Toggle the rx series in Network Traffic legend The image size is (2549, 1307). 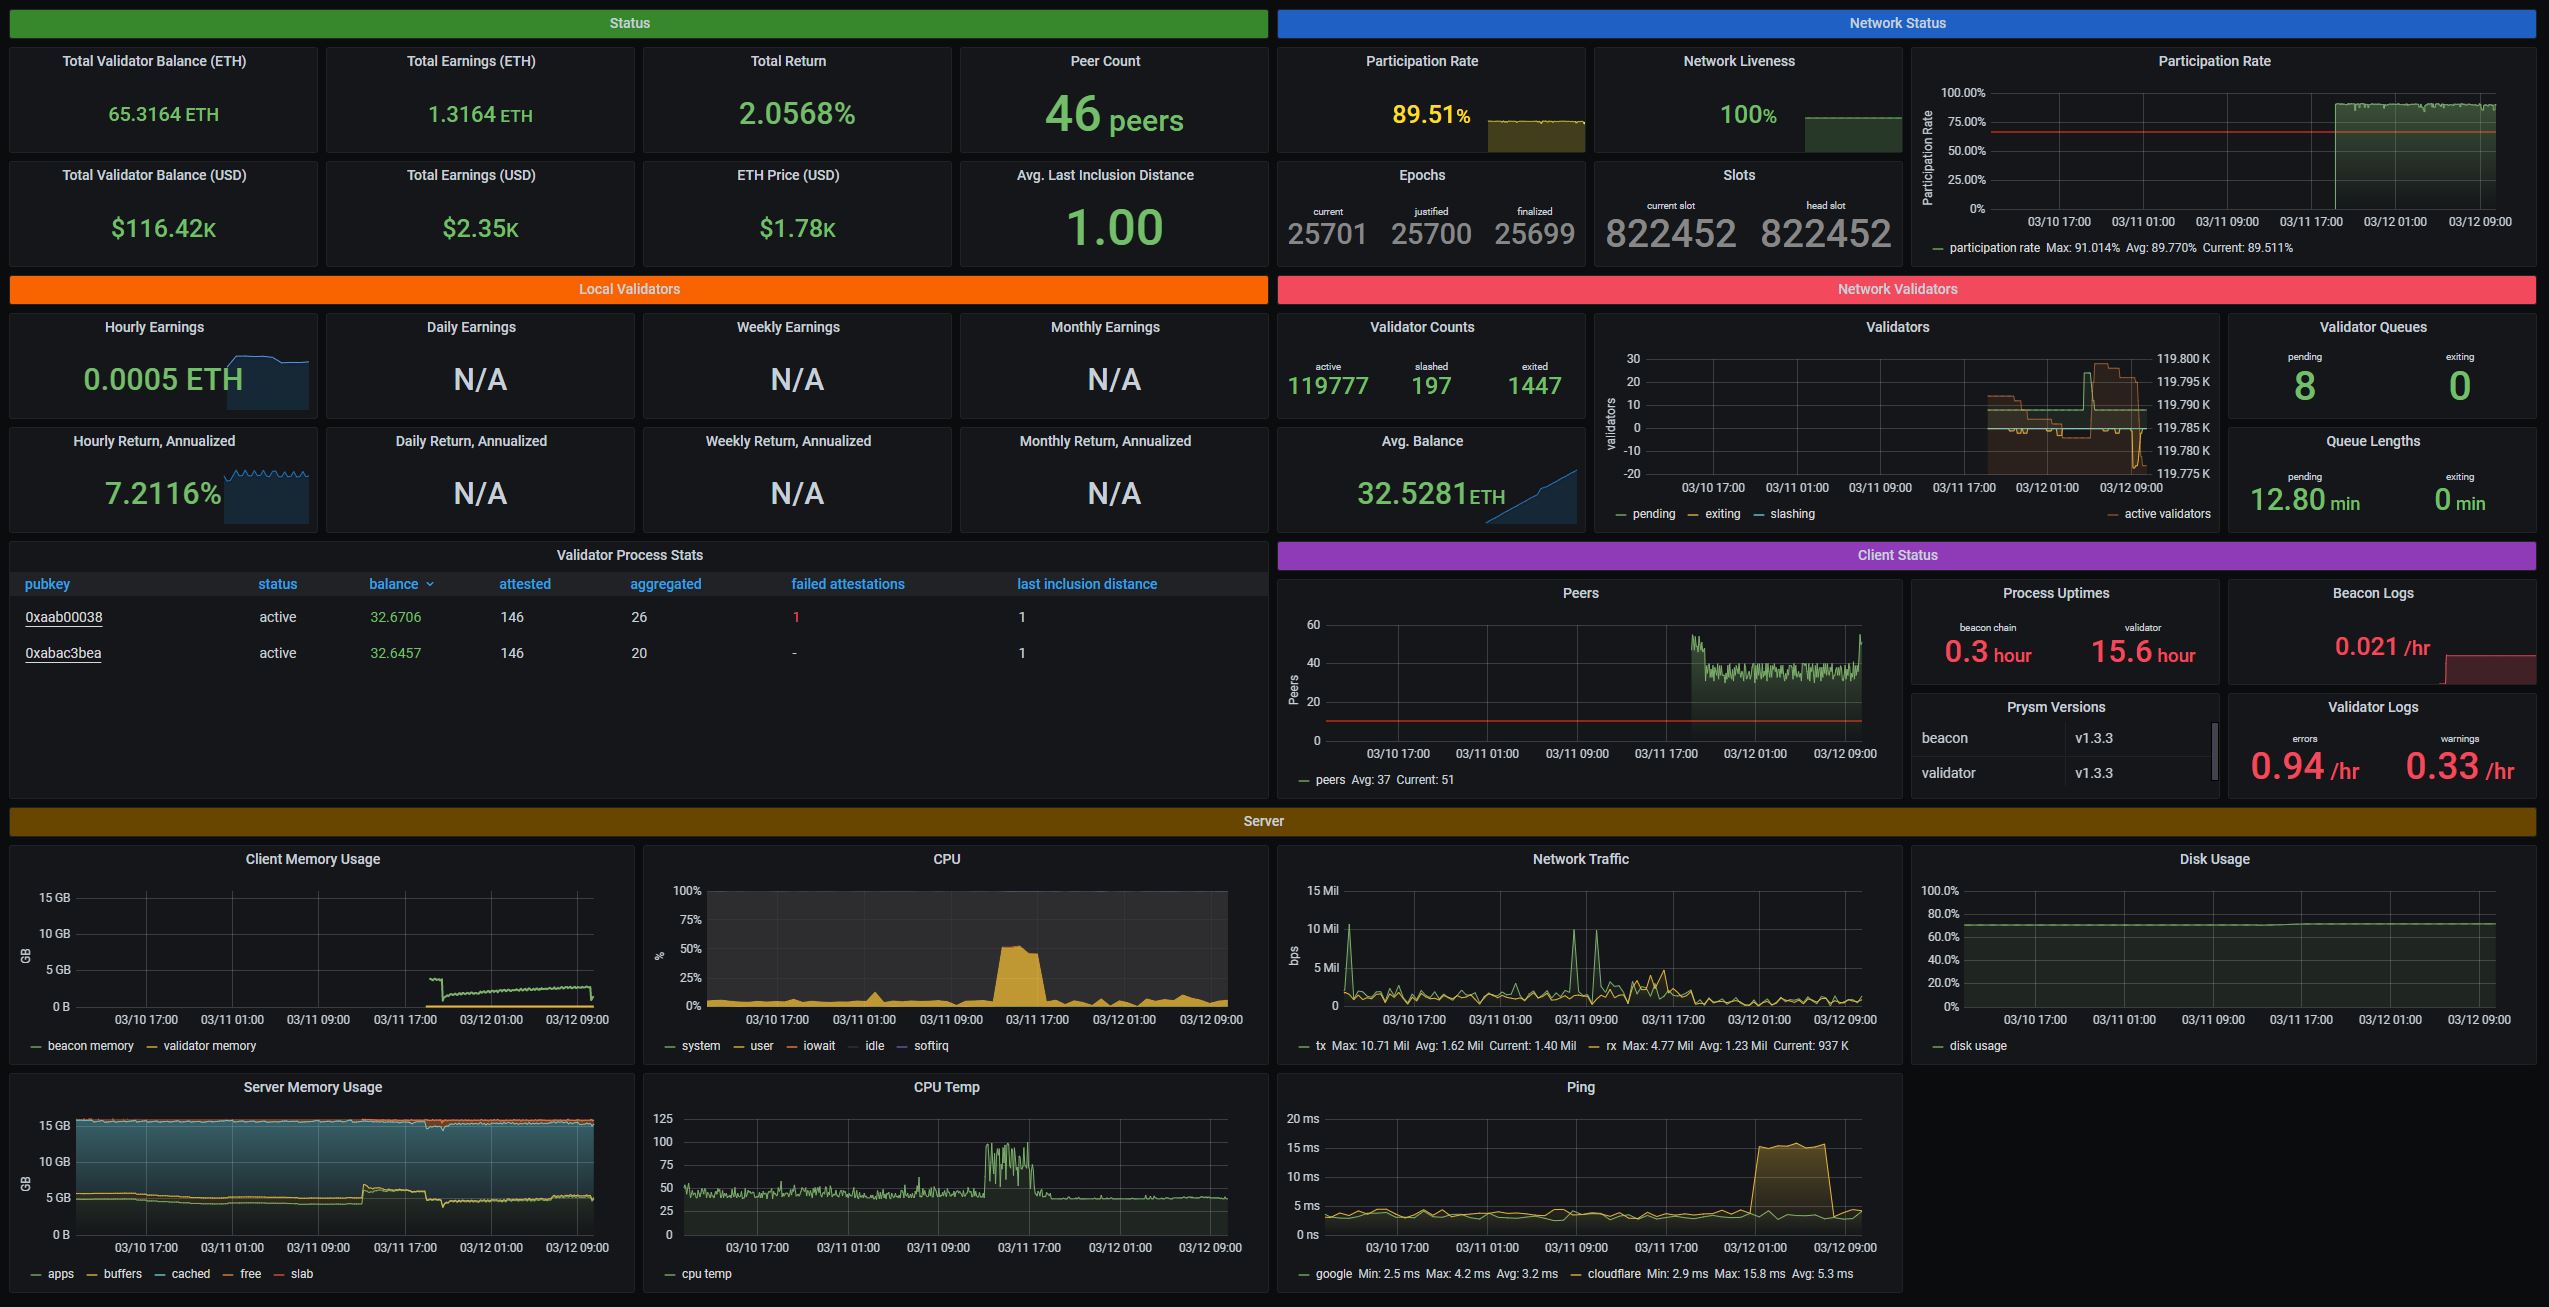coord(1611,1046)
